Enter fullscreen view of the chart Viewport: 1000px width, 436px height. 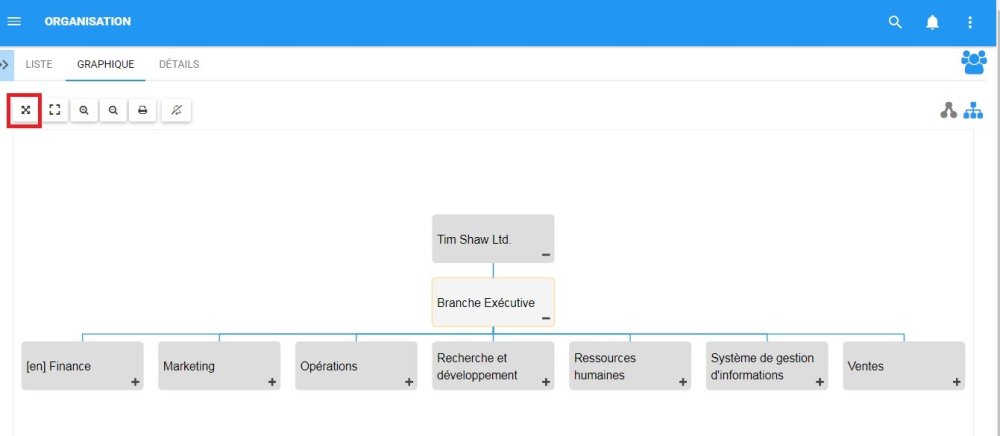(55, 110)
